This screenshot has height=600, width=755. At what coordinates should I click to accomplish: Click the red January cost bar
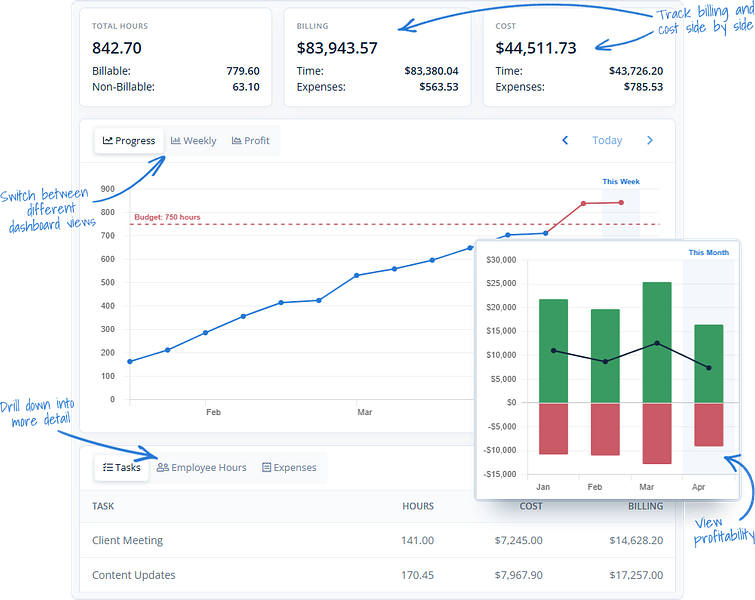click(x=553, y=428)
